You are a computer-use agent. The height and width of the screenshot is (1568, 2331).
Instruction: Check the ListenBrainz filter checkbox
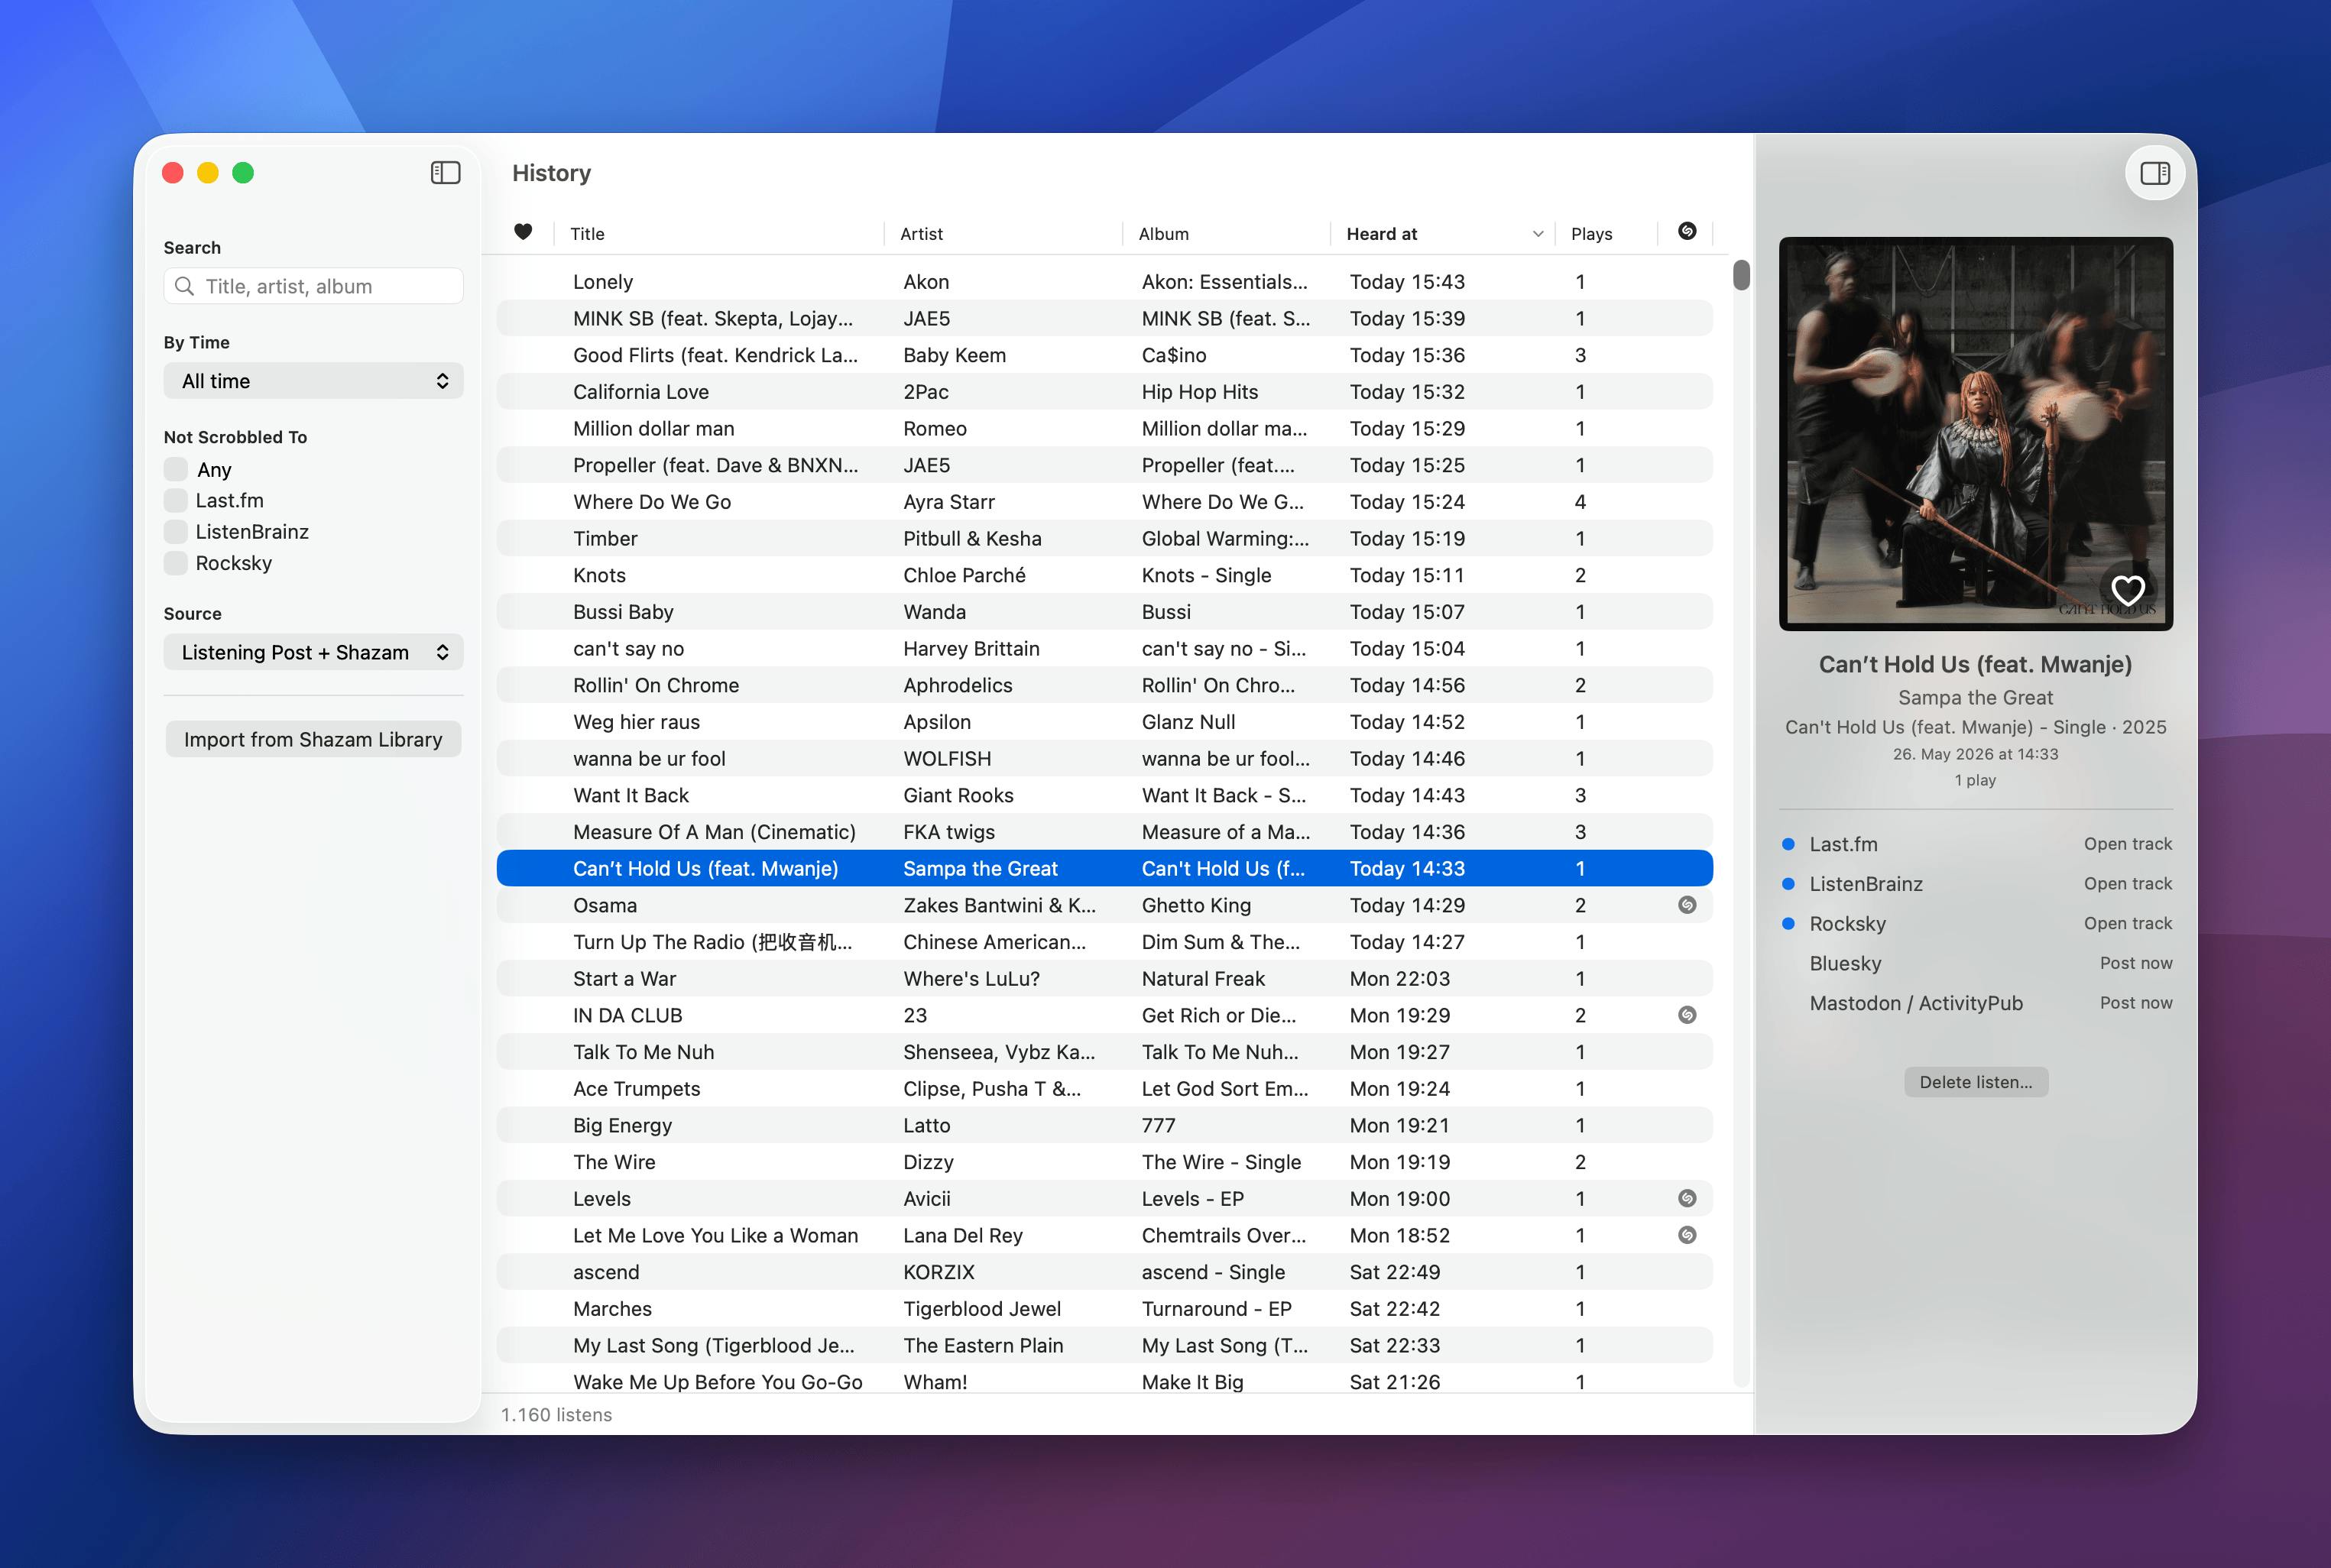coord(176,531)
